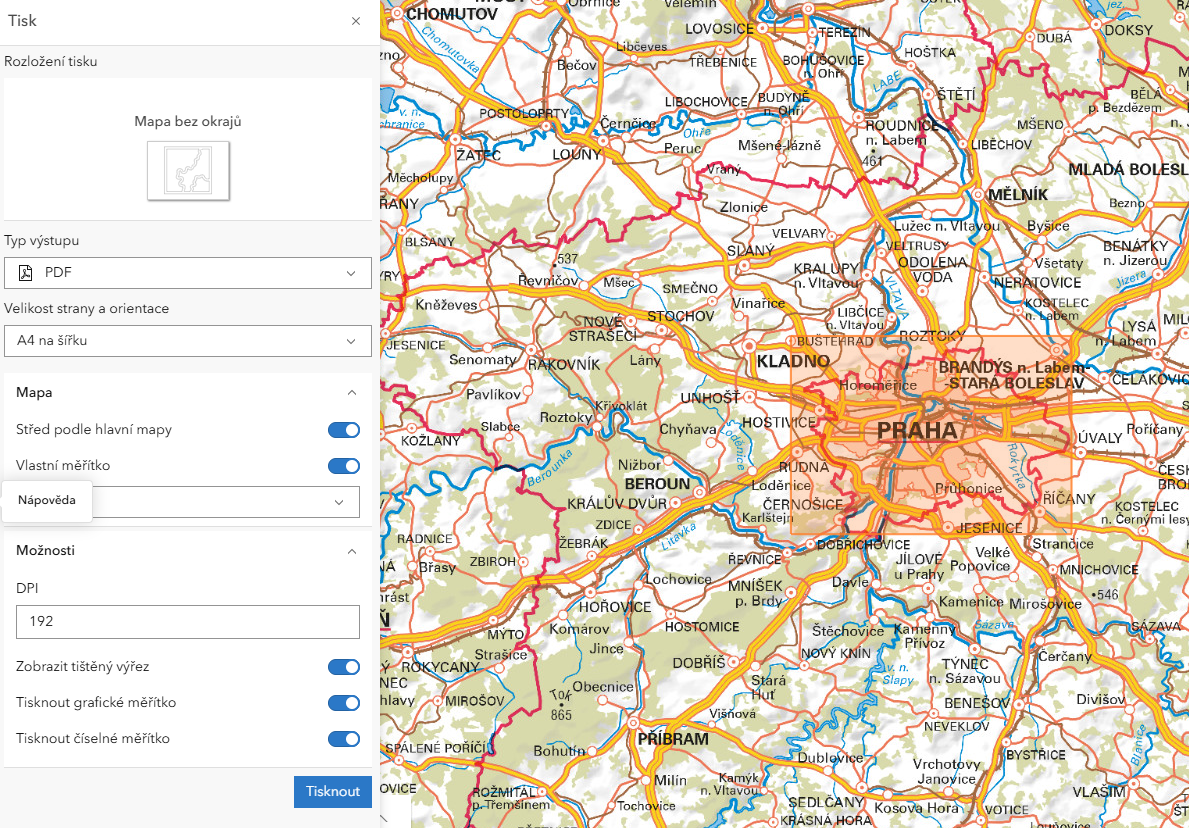Click the PDF file icon in output type
The image size is (1189, 828).
click(x=26, y=273)
